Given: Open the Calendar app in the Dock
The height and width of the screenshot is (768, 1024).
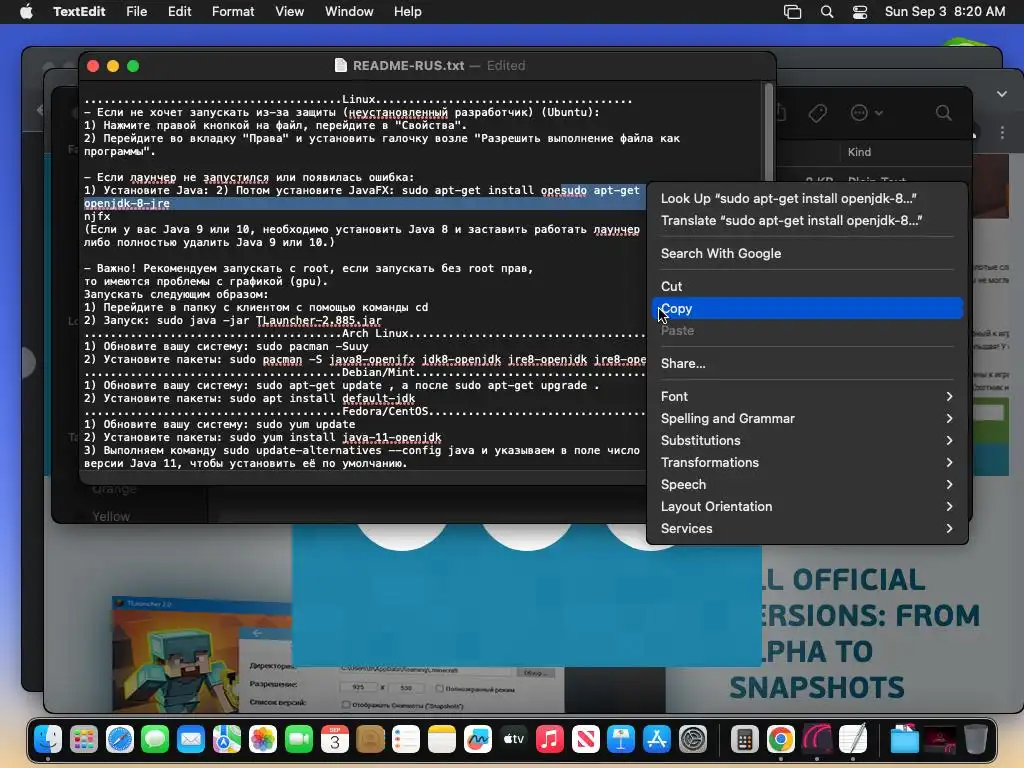Looking at the screenshot, I should [334, 739].
